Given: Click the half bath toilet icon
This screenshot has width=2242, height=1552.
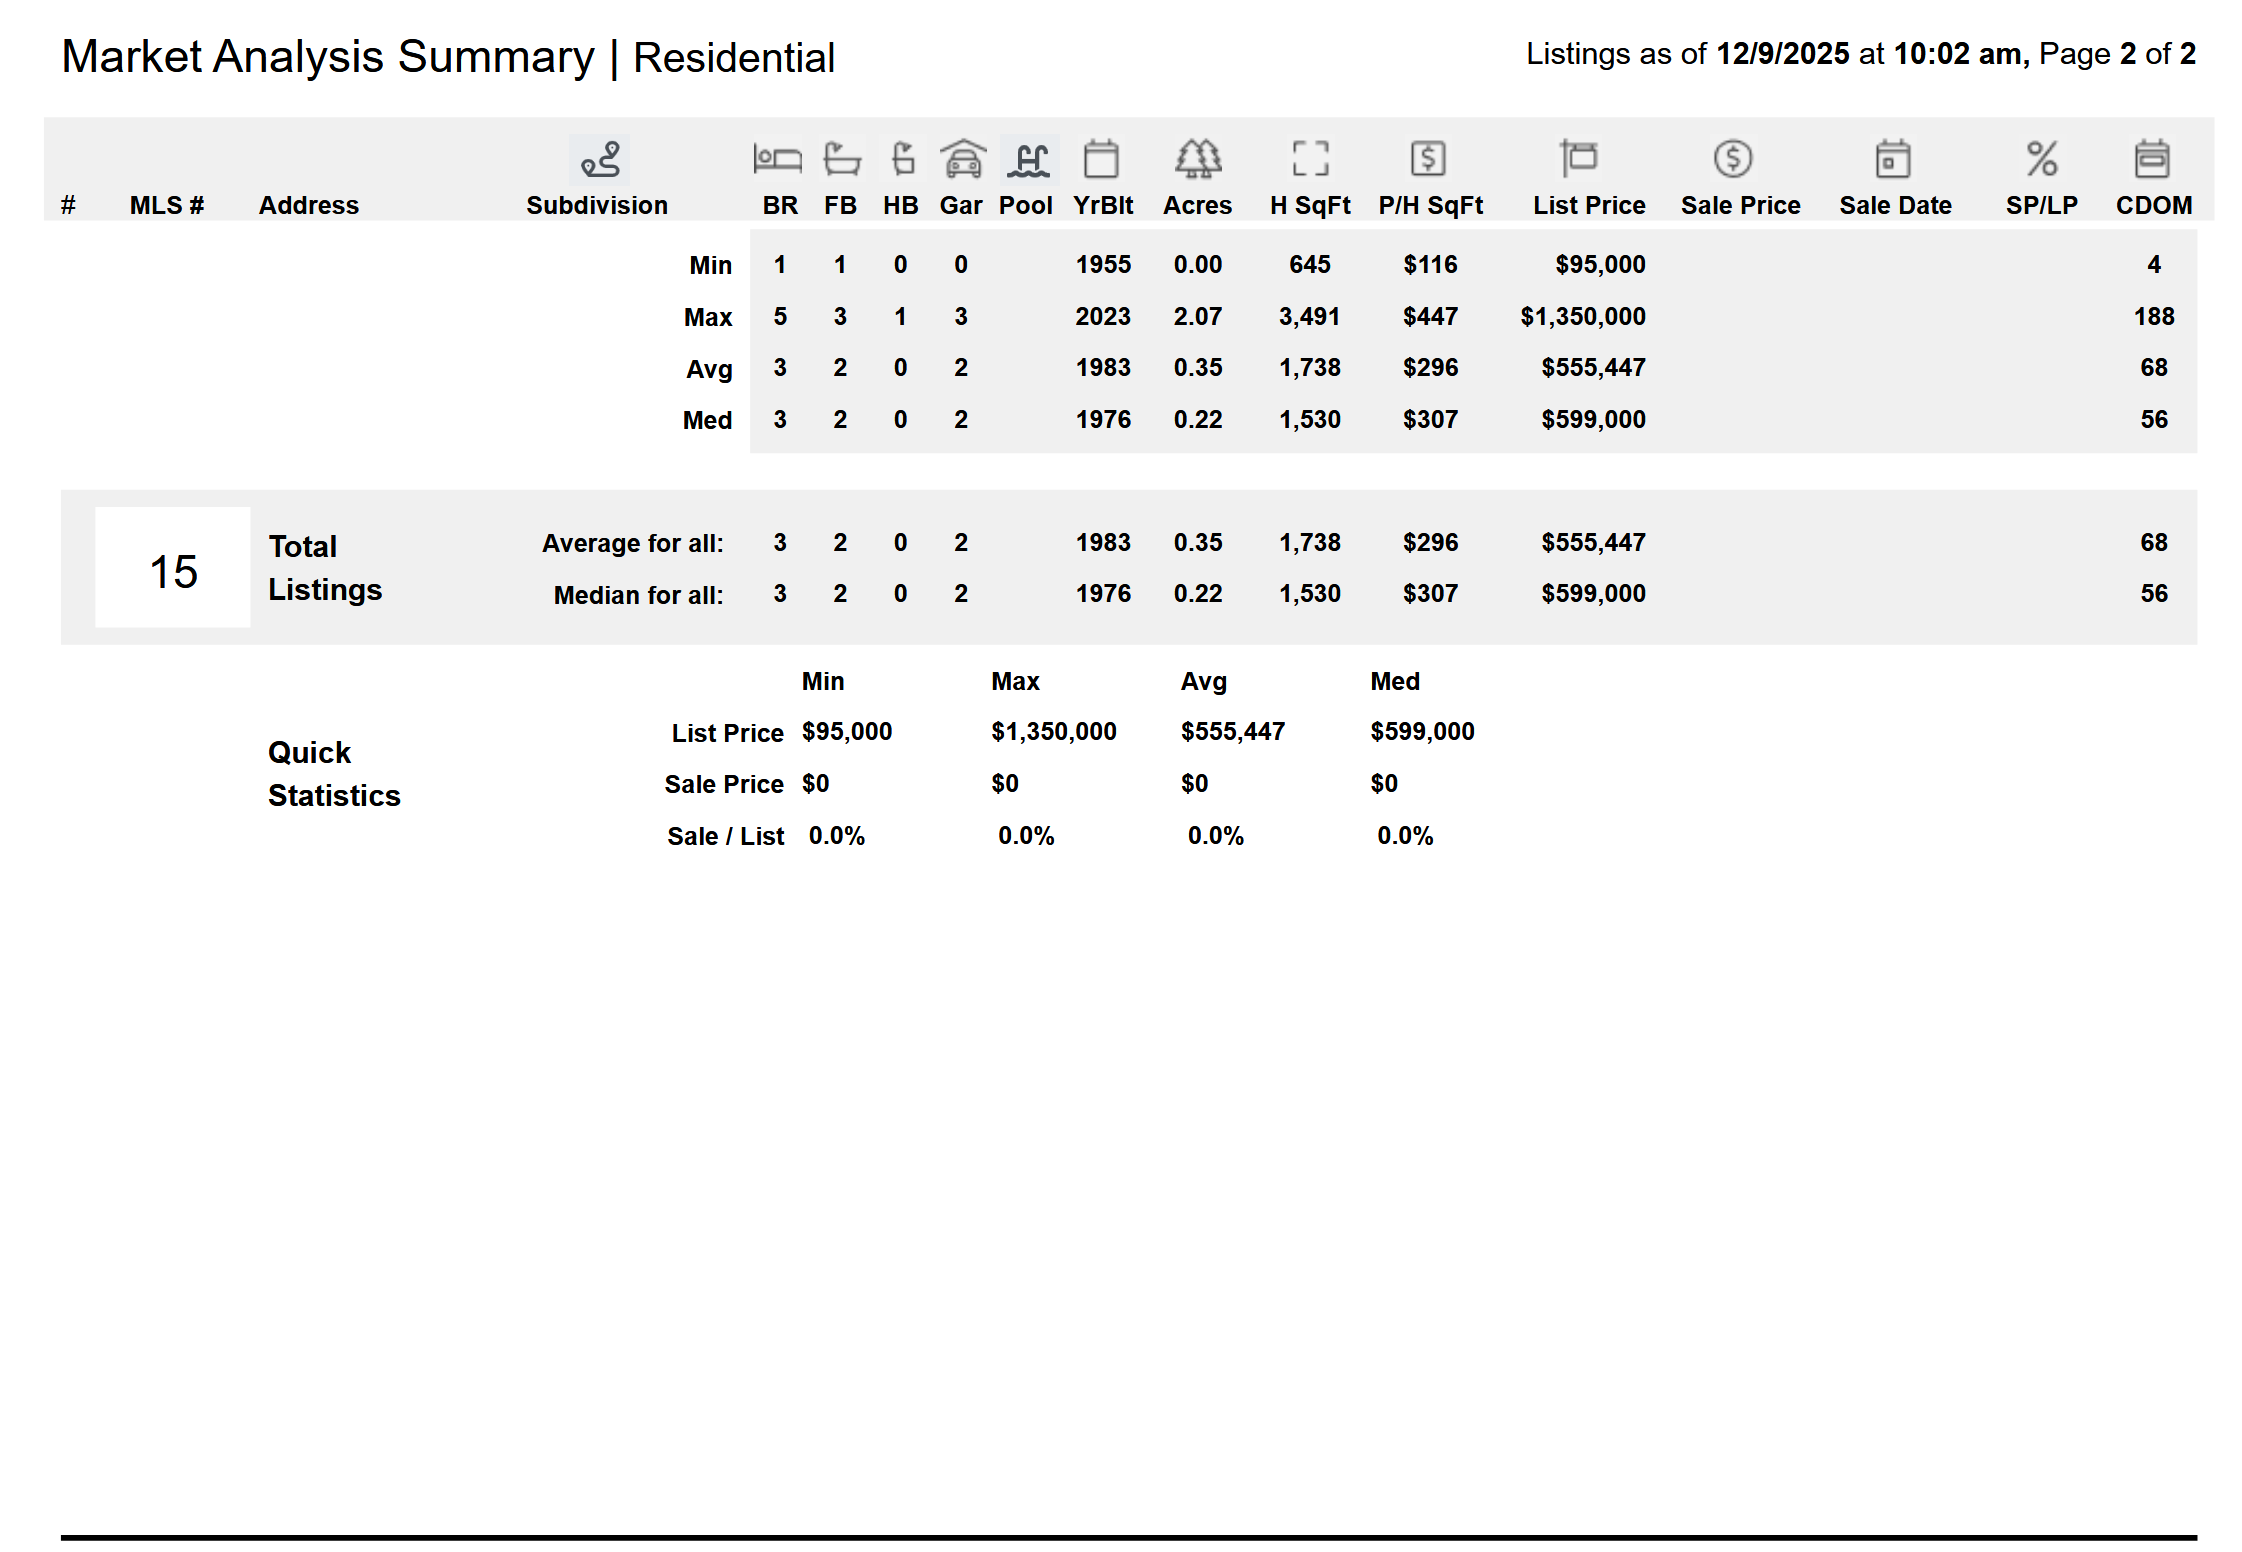Looking at the screenshot, I should [x=902, y=159].
